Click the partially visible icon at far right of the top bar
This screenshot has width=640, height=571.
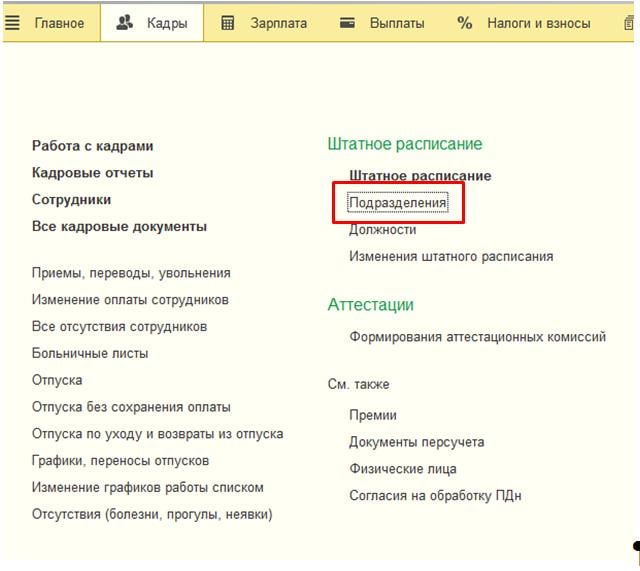point(629,23)
